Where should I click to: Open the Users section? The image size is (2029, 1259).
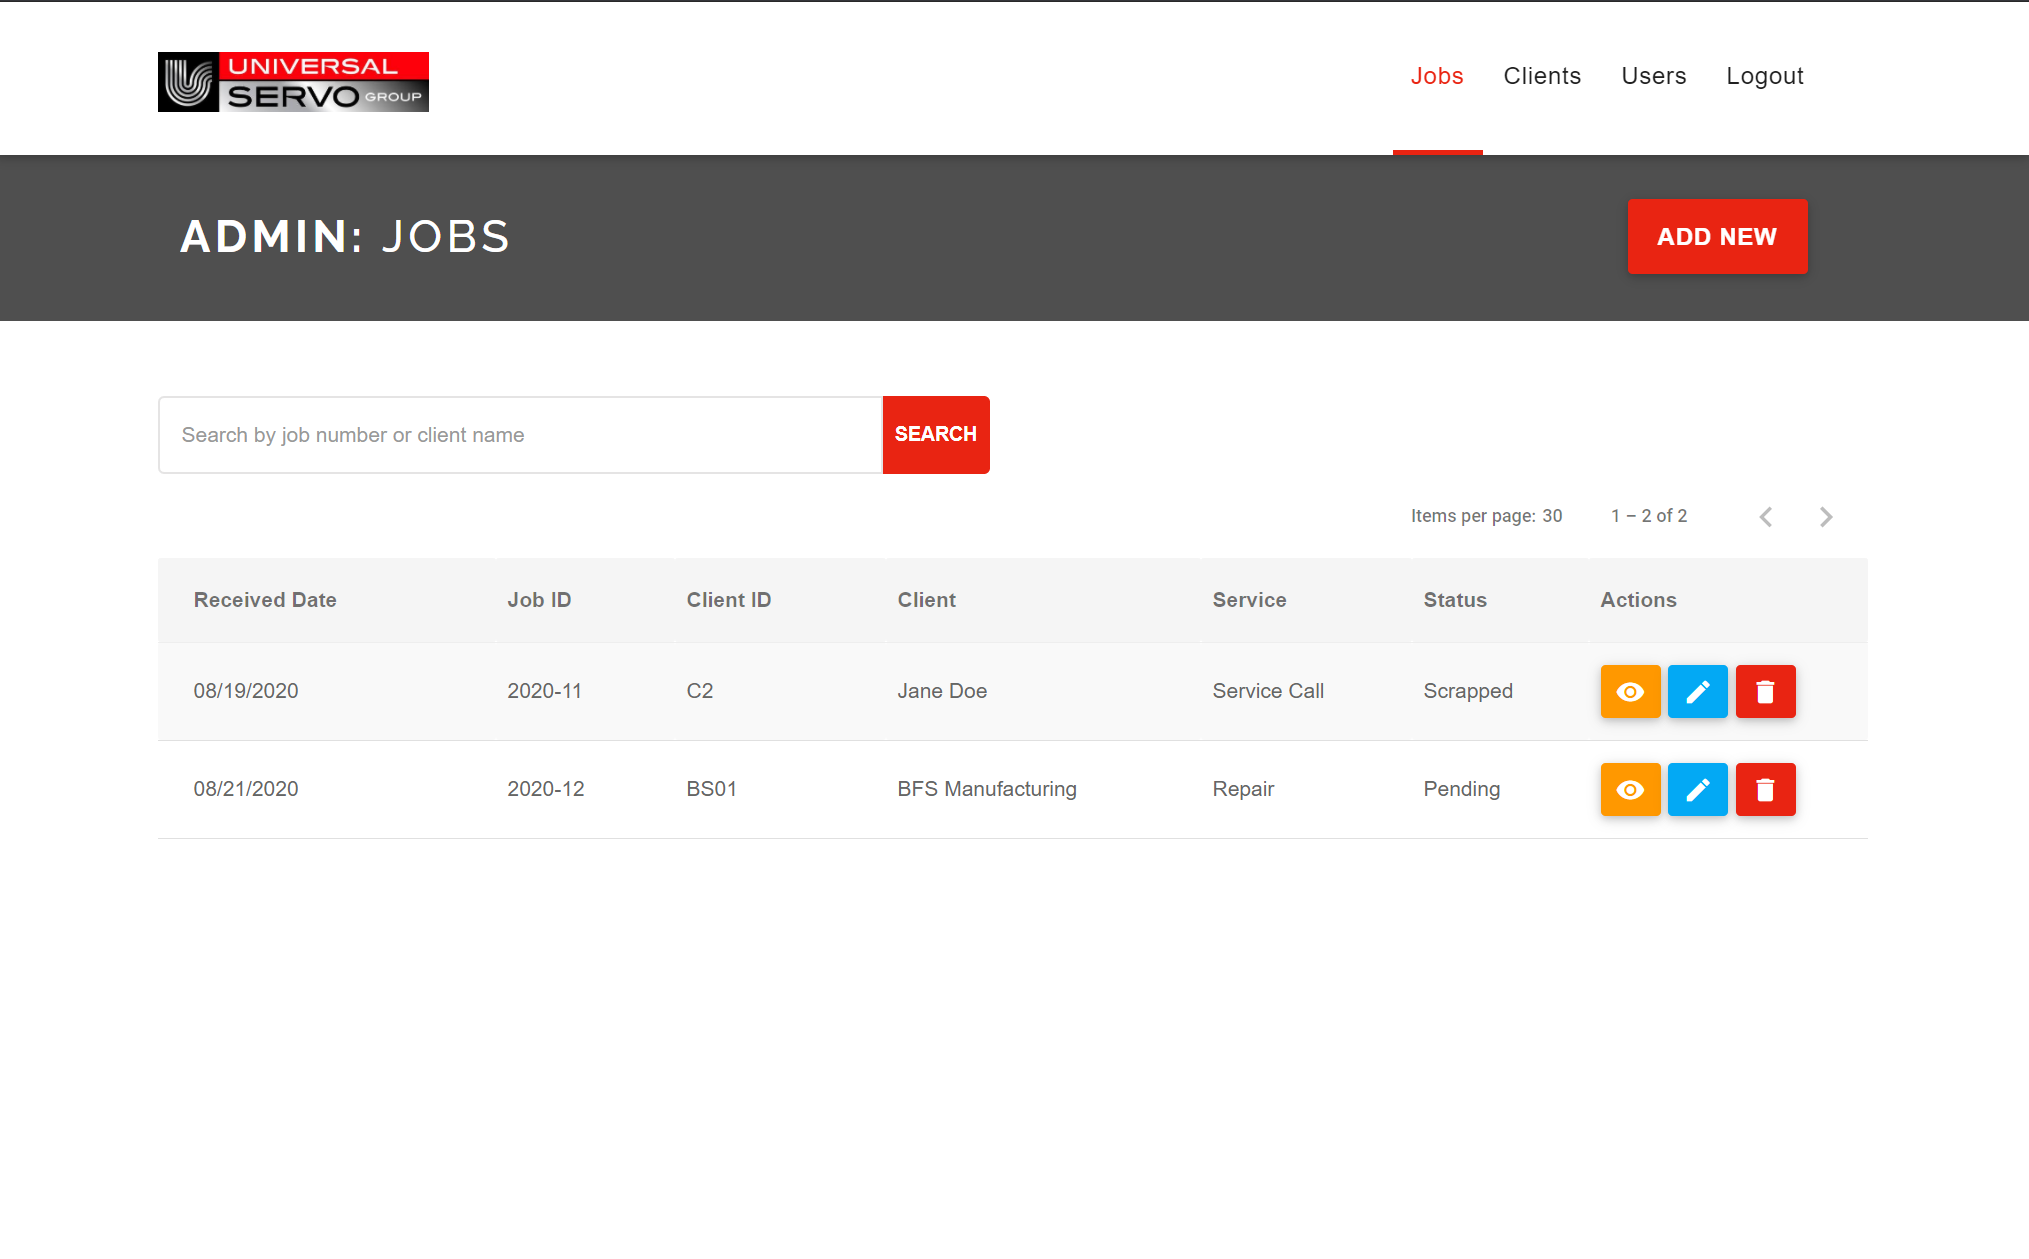1654,76
